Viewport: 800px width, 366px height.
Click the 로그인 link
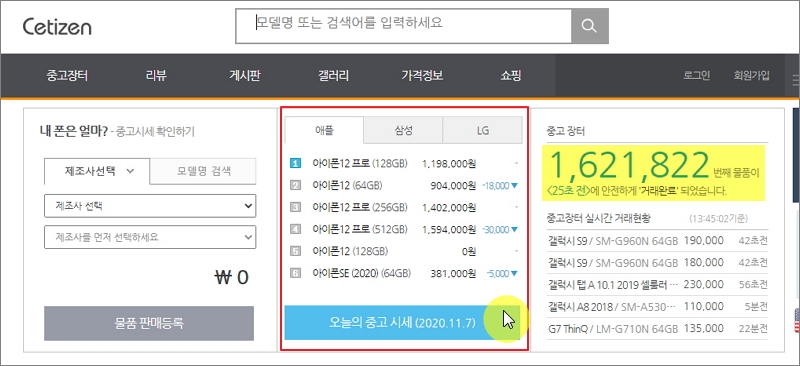pos(696,76)
